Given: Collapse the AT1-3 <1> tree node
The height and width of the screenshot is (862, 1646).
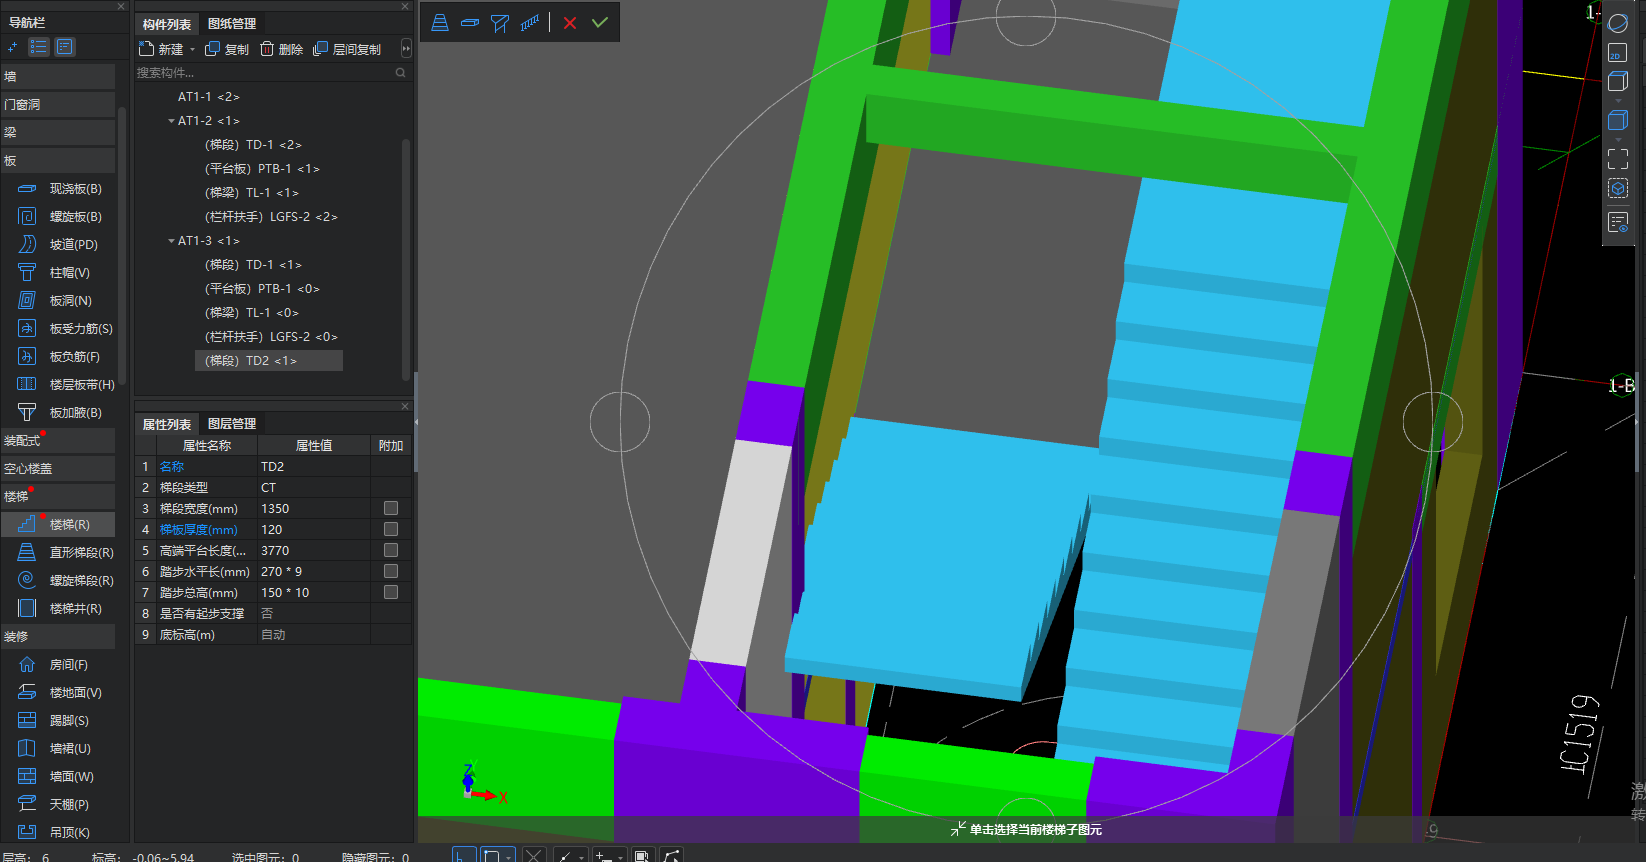Looking at the screenshot, I should point(171,241).
